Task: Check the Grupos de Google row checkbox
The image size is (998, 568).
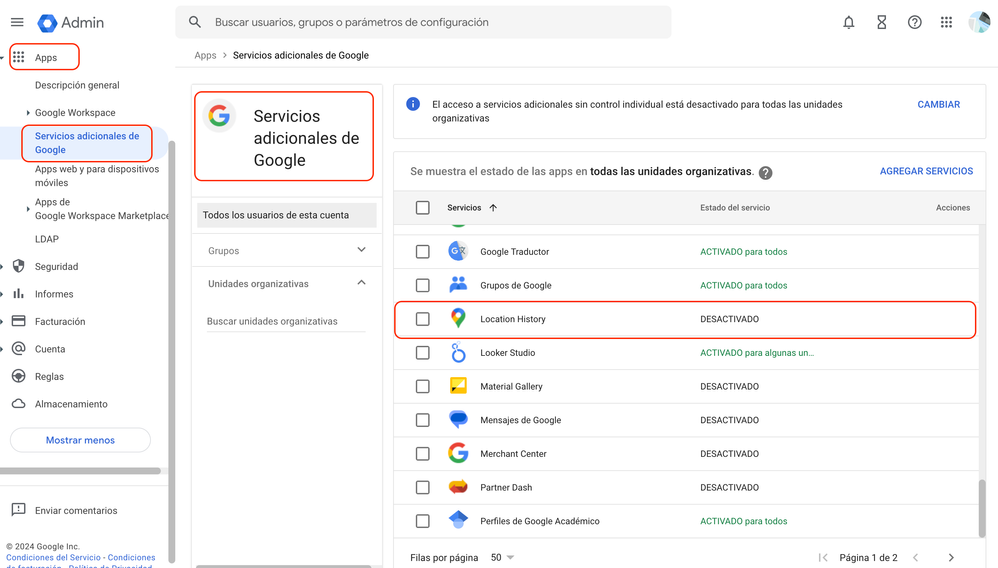Action: pyautogui.click(x=423, y=285)
